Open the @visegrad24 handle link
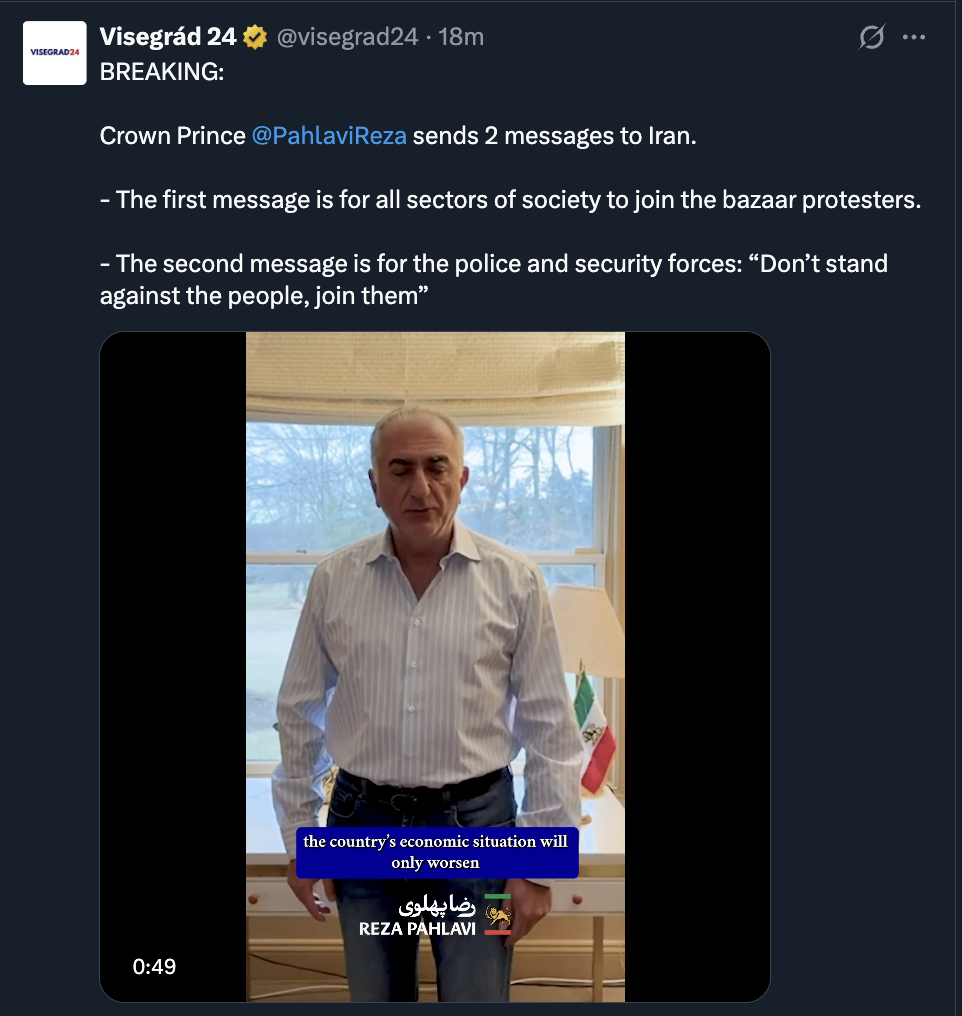This screenshot has height=1016, width=962. point(346,38)
